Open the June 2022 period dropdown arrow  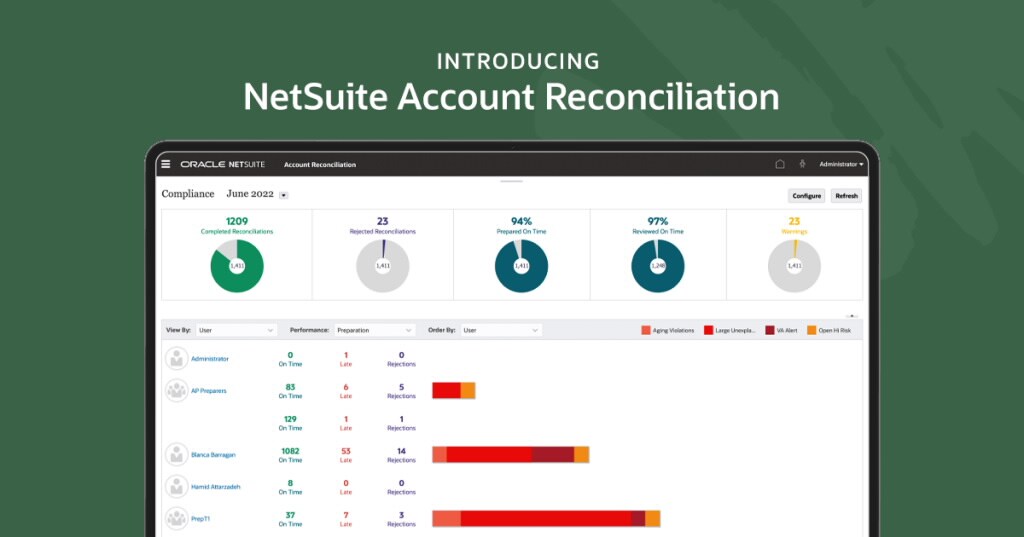pyautogui.click(x=283, y=195)
